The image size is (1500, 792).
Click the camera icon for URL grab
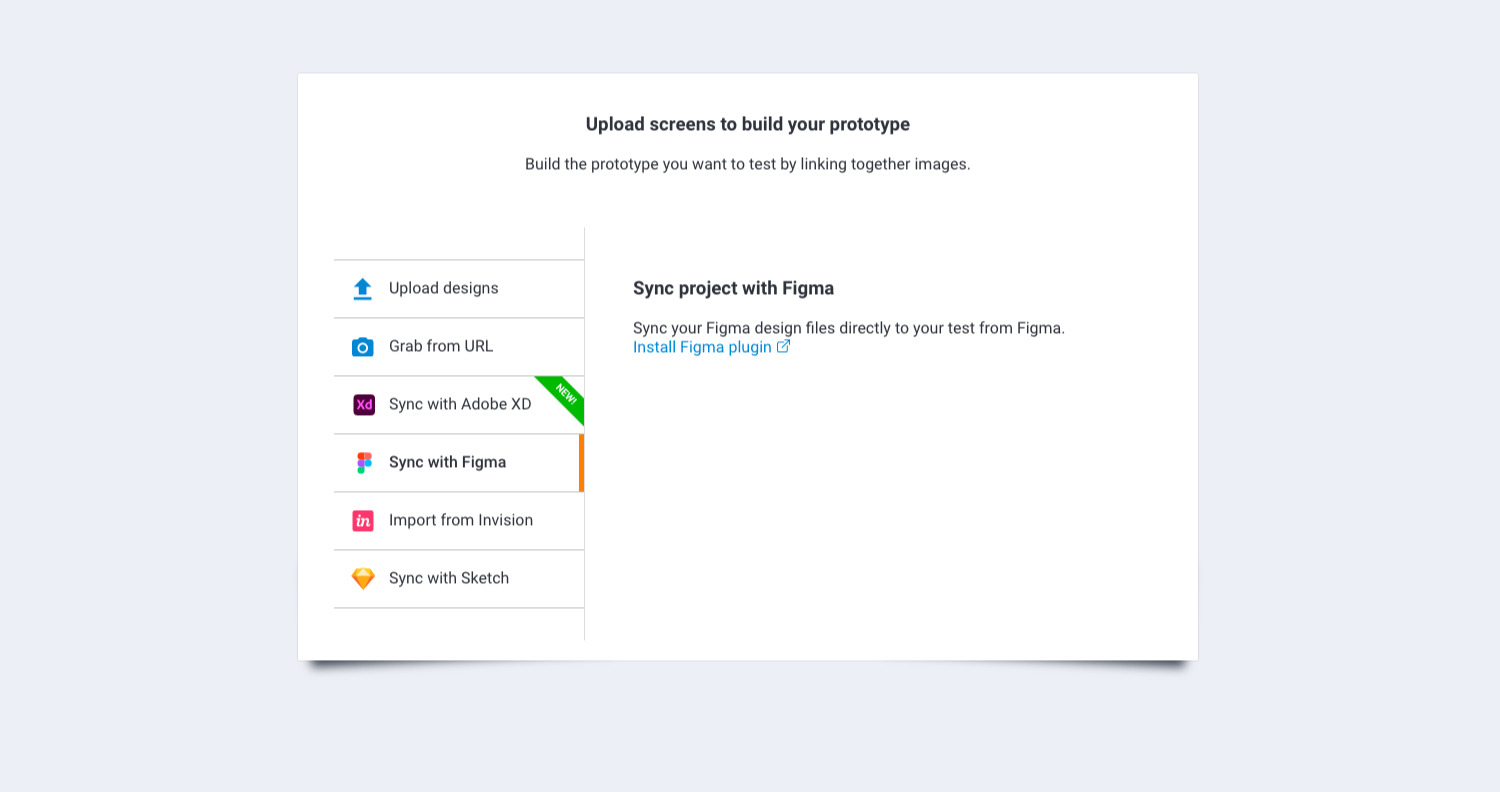[362, 347]
